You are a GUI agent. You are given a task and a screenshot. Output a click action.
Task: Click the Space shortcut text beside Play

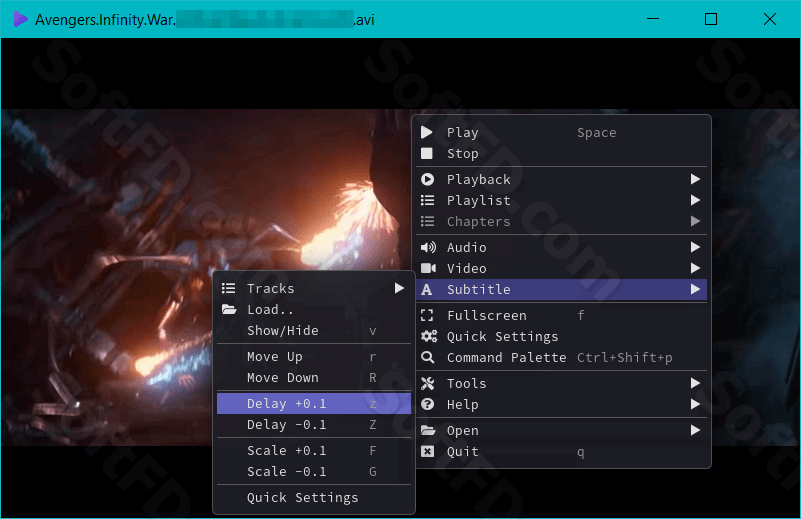[597, 133]
